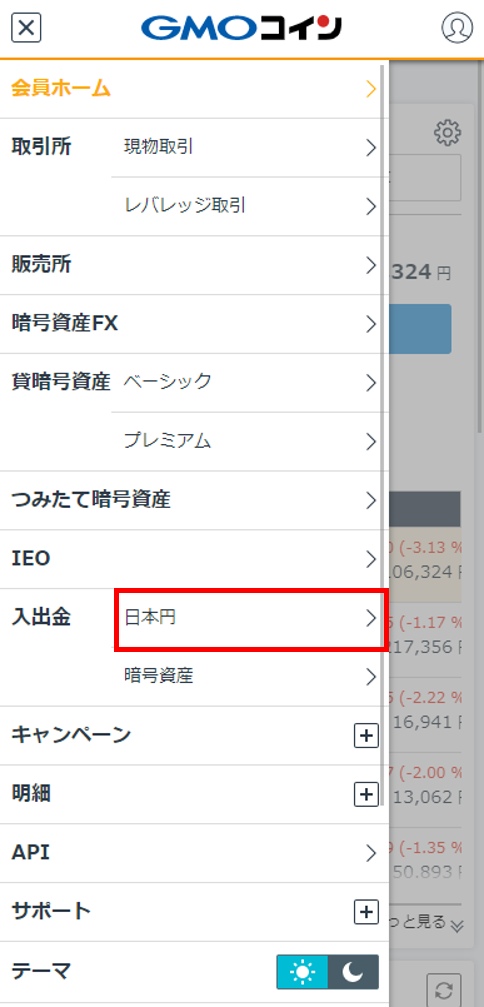Open the user account profile icon
This screenshot has height=1007, width=484.
point(456,28)
